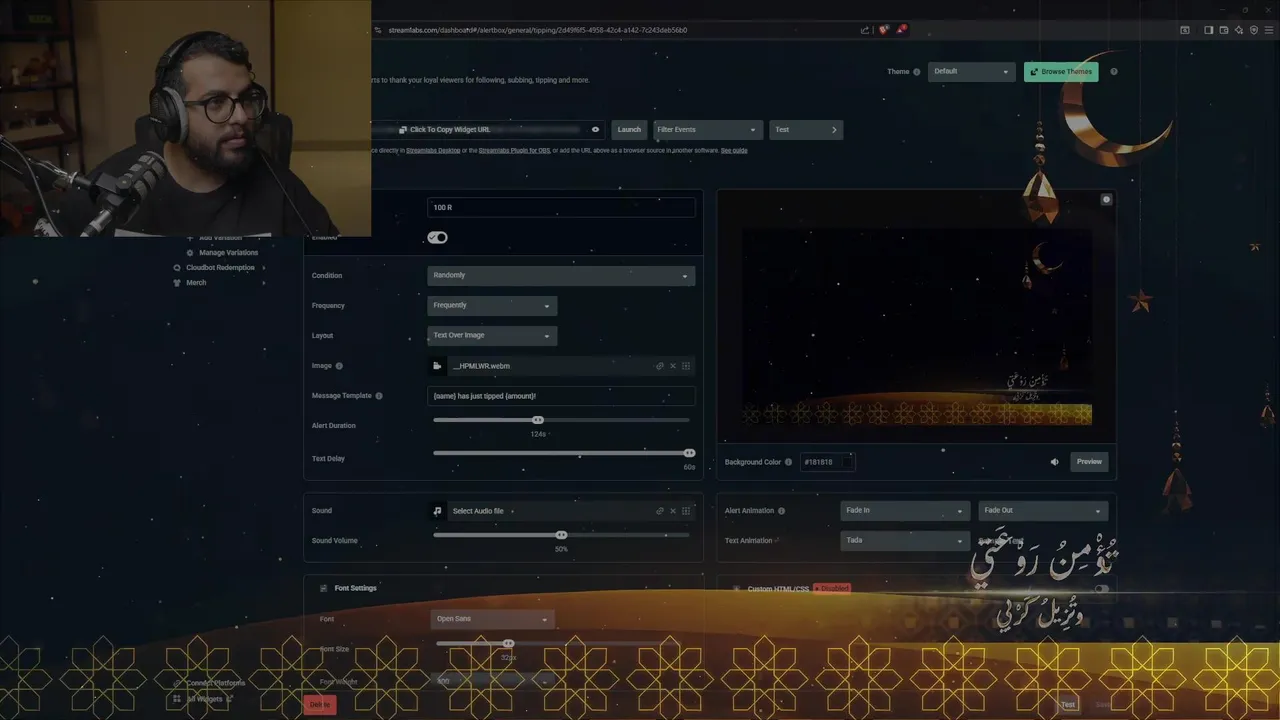1280x720 pixels.
Task: Open the Filter Events dropdown
Action: (x=707, y=130)
